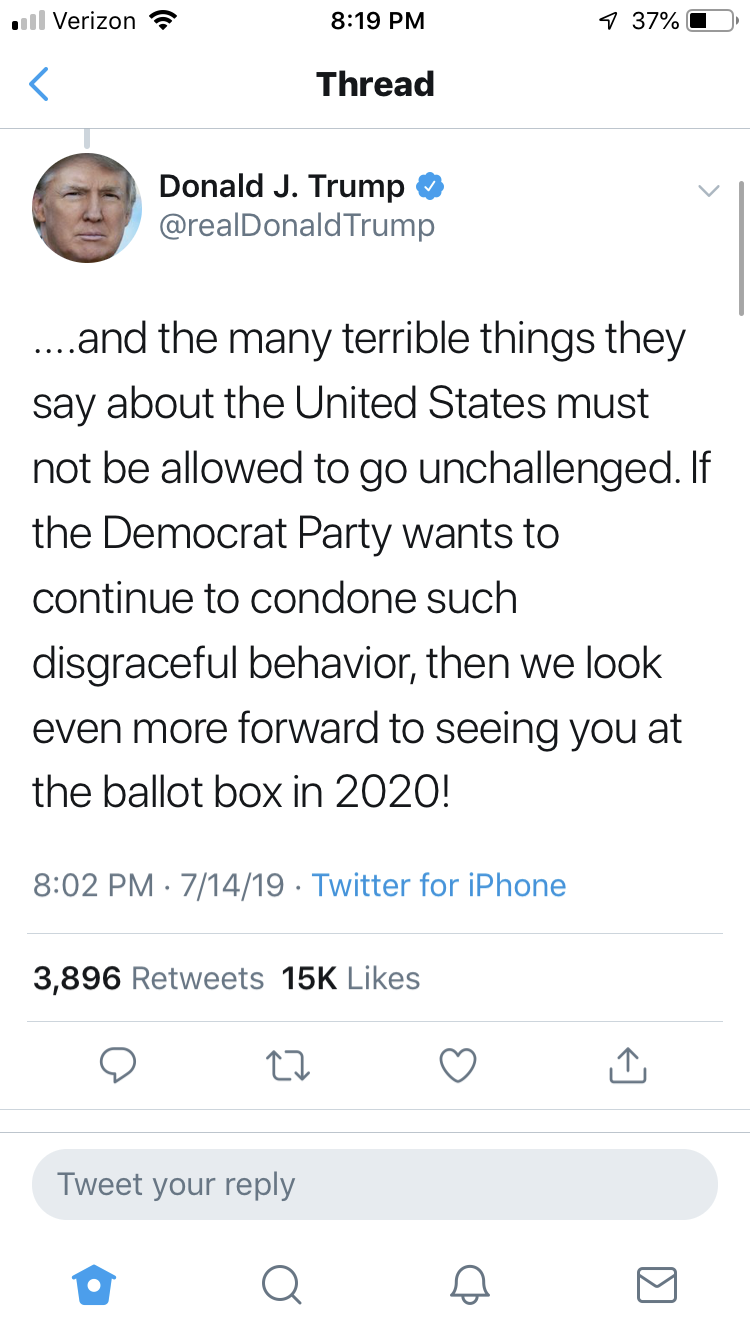View the 3,896 Retweets list

tap(148, 978)
